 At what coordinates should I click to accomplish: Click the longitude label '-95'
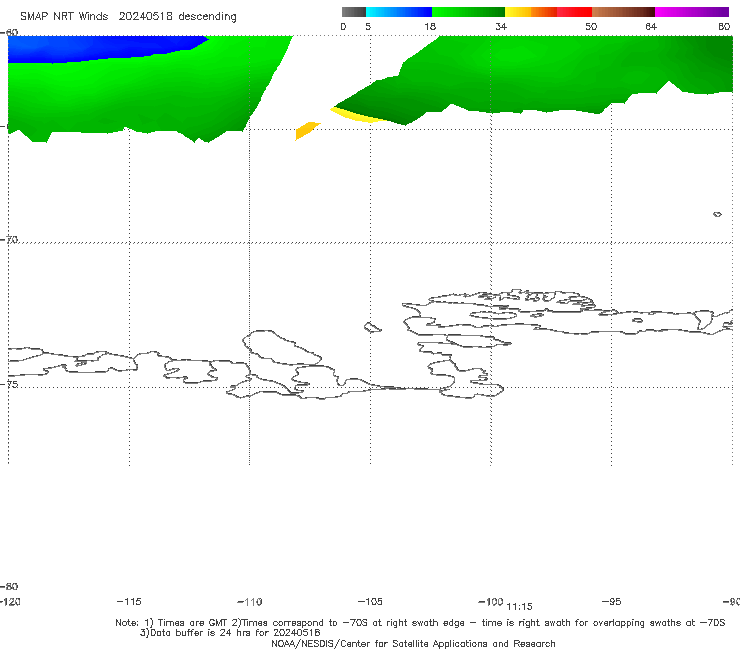(x=612, y=601)
